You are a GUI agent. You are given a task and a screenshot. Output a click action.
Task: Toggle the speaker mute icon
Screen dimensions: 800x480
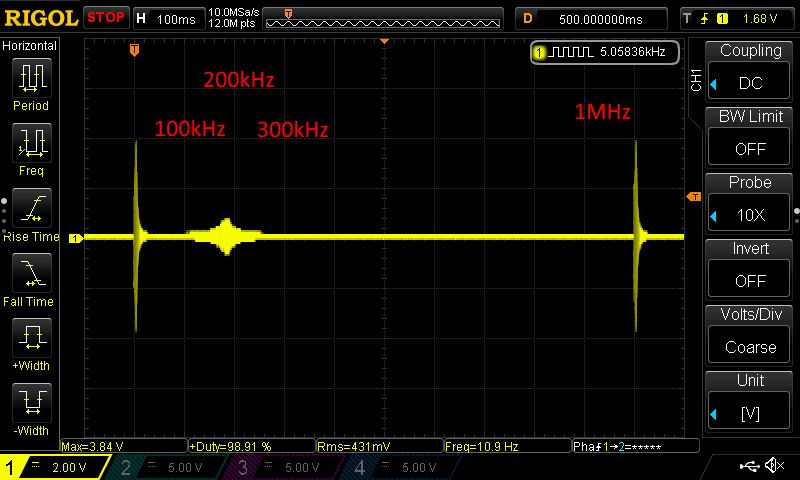pos(775,465)
